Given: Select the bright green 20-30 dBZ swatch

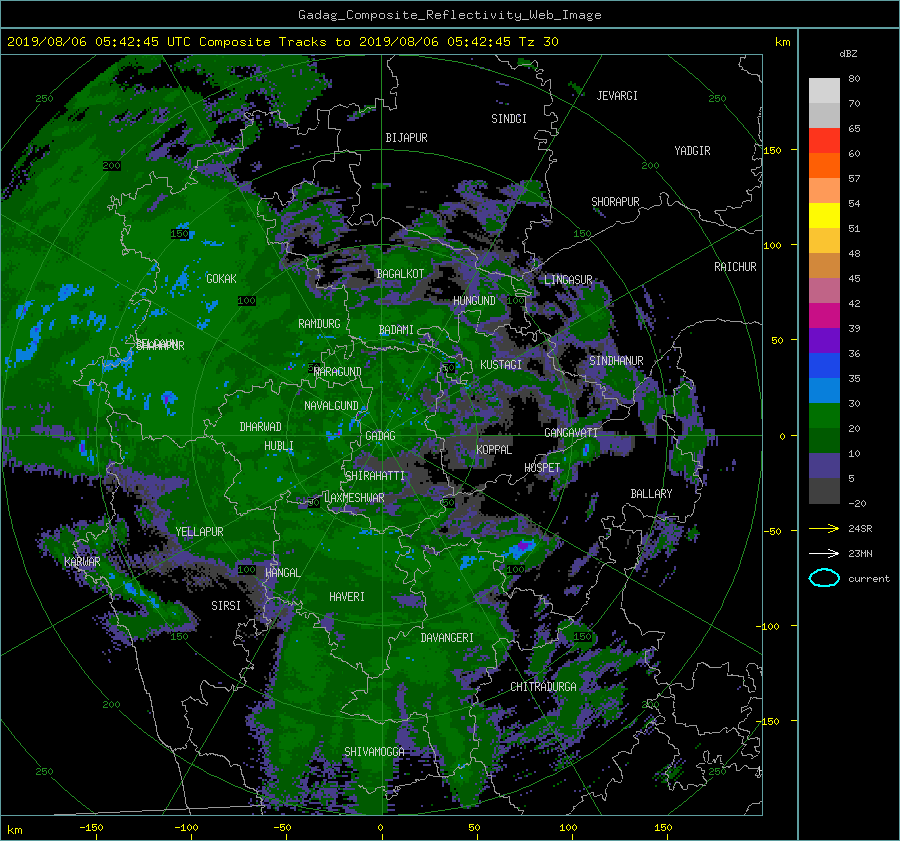Looking at the screenshot, I should [824, 416].
